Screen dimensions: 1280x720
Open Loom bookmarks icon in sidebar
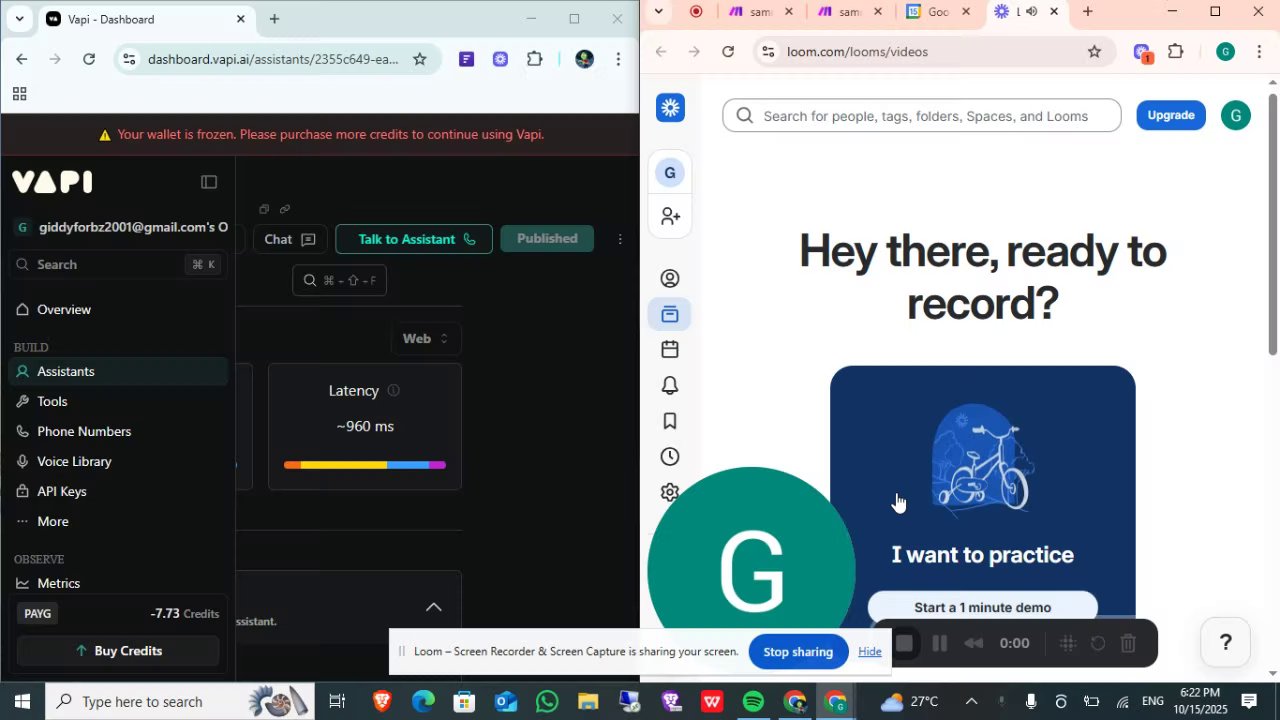coord(670,421)
